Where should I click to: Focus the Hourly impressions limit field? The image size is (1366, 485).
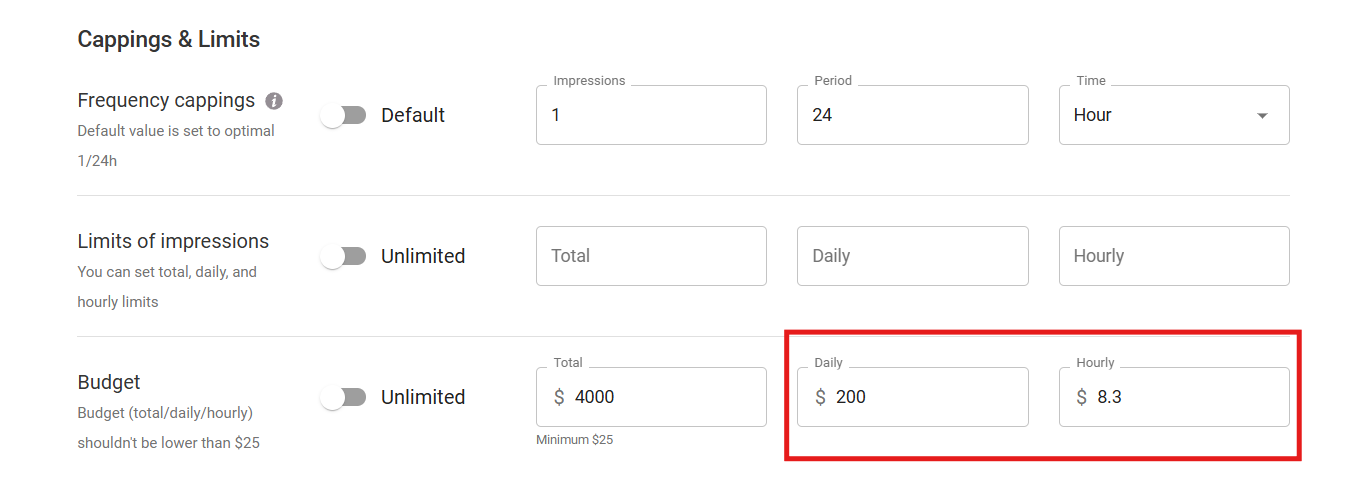1173,256
